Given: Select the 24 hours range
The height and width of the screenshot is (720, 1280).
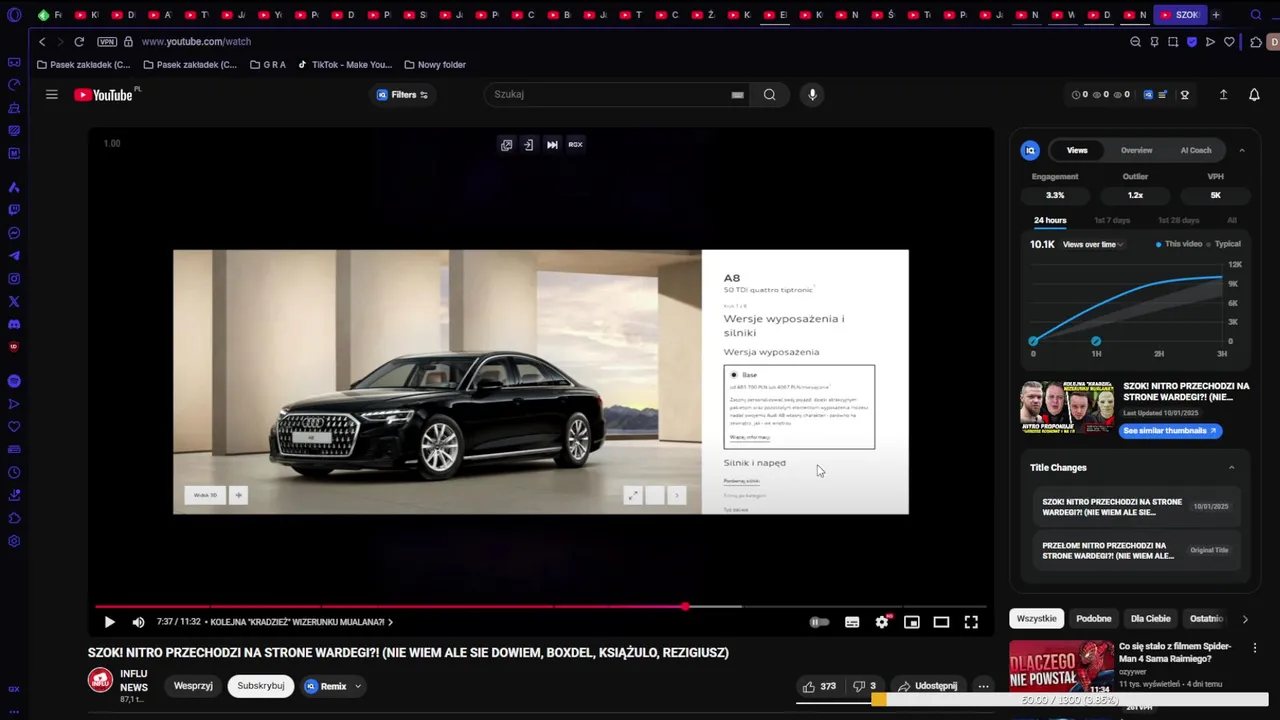Looking at the screenshot, I should 1050,220.
